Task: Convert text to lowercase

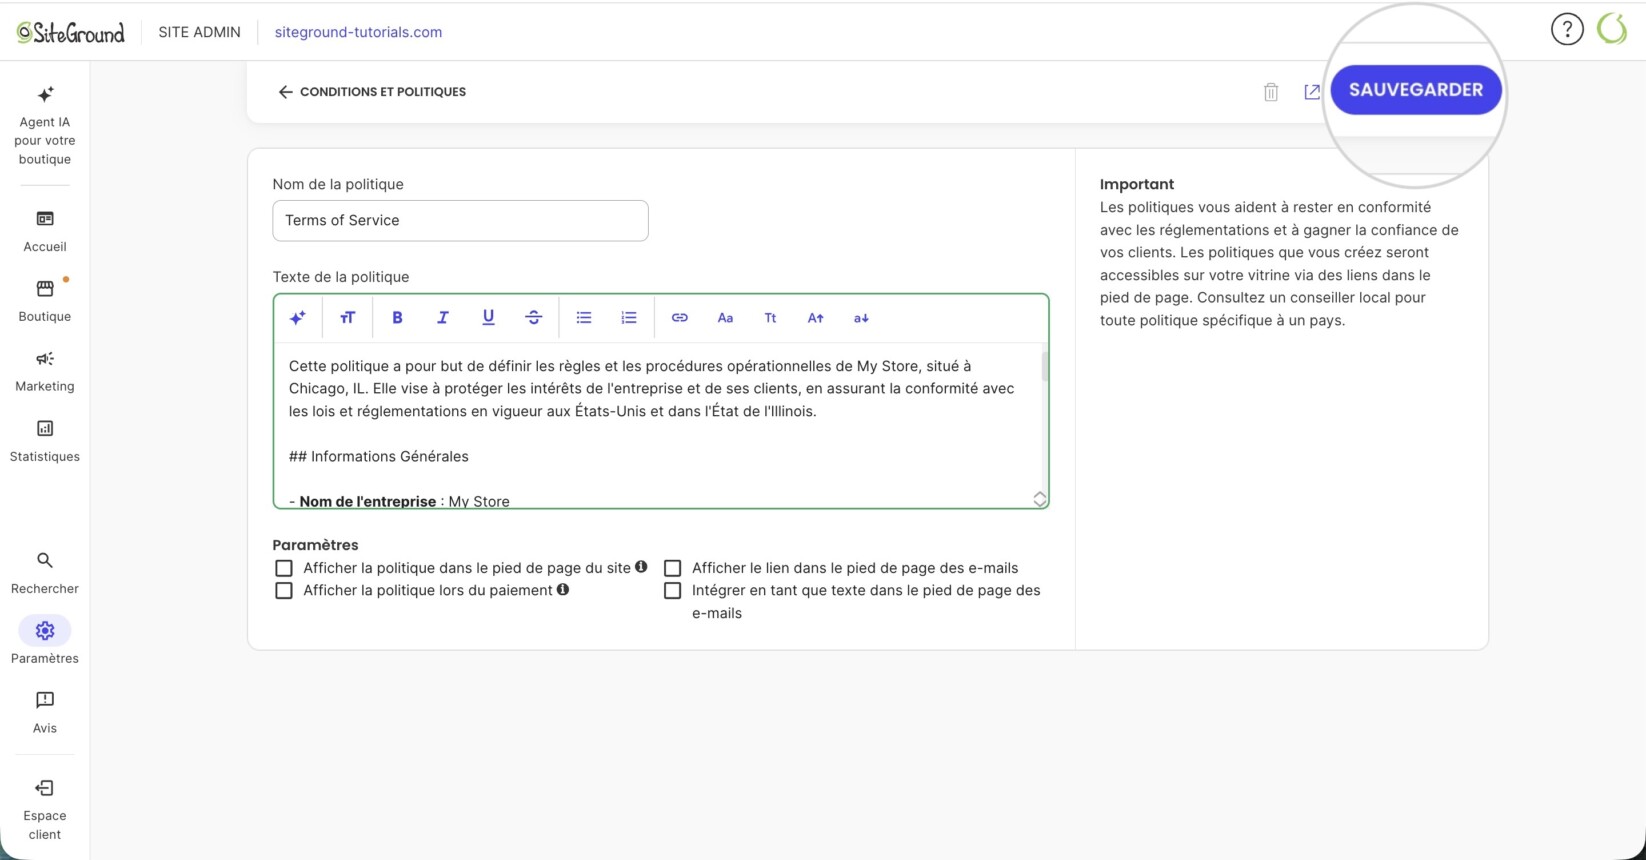Action: pyautogui.click(x=861, y=318)
